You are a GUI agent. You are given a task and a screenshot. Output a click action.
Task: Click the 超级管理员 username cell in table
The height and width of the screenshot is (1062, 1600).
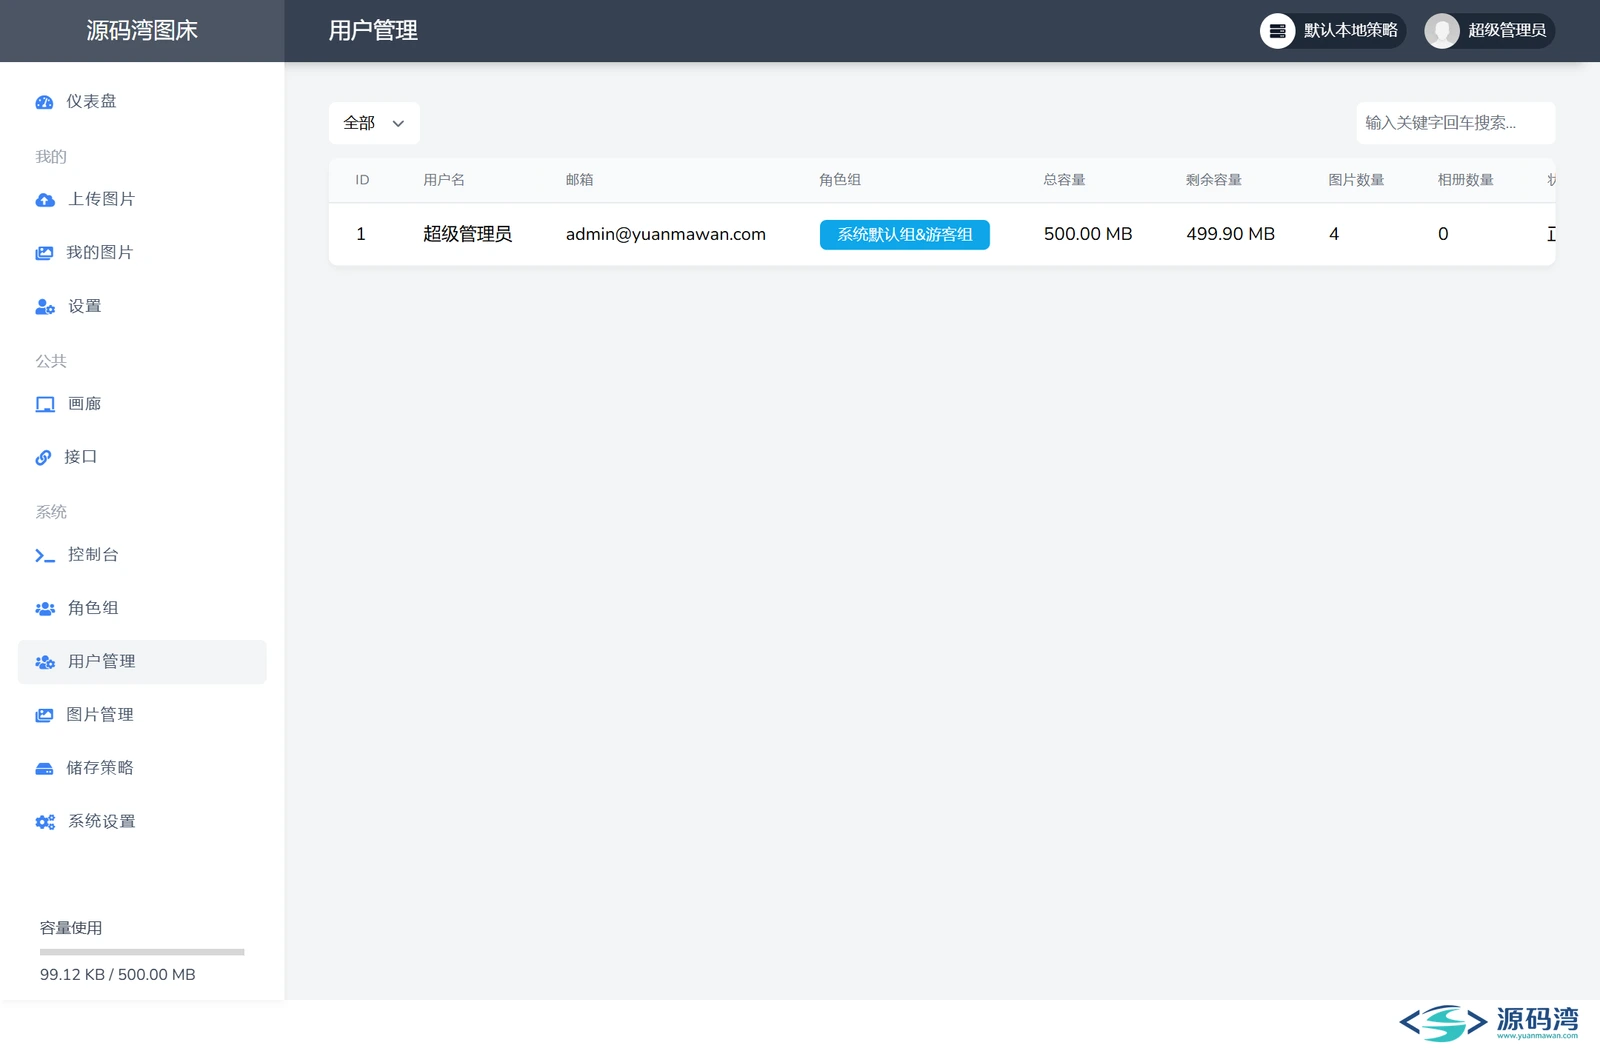pyautogui.click(x=467, y=234)
